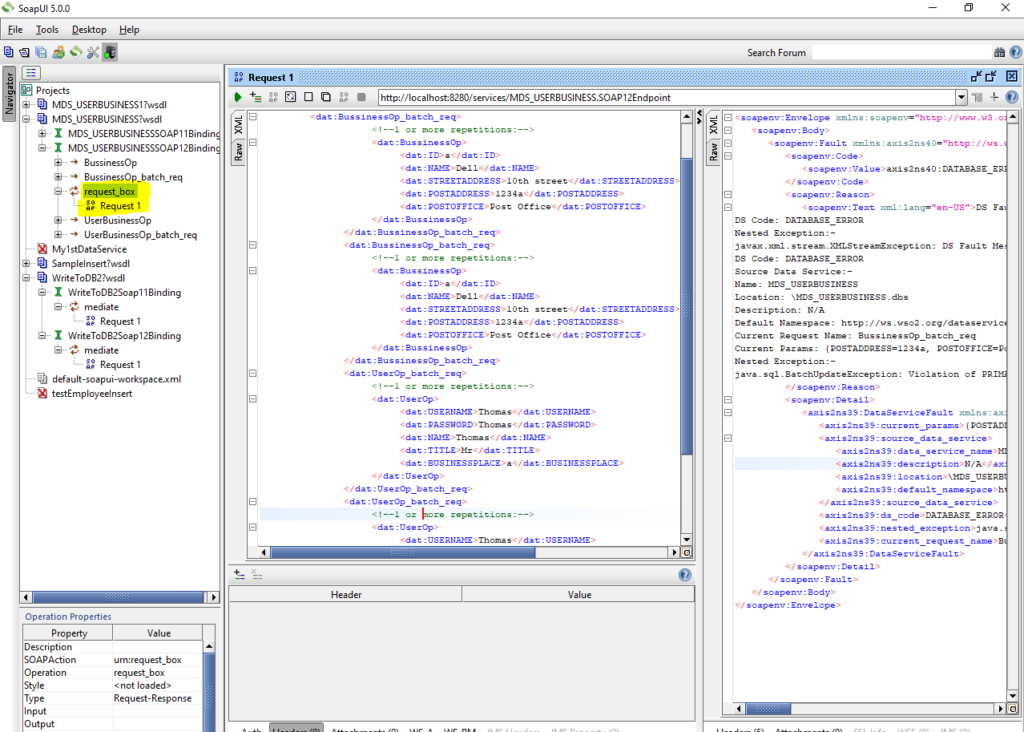Click the endpoint URL text field
The width and height of the screenshot is (1024, 732).
click(x=666, y=97)
